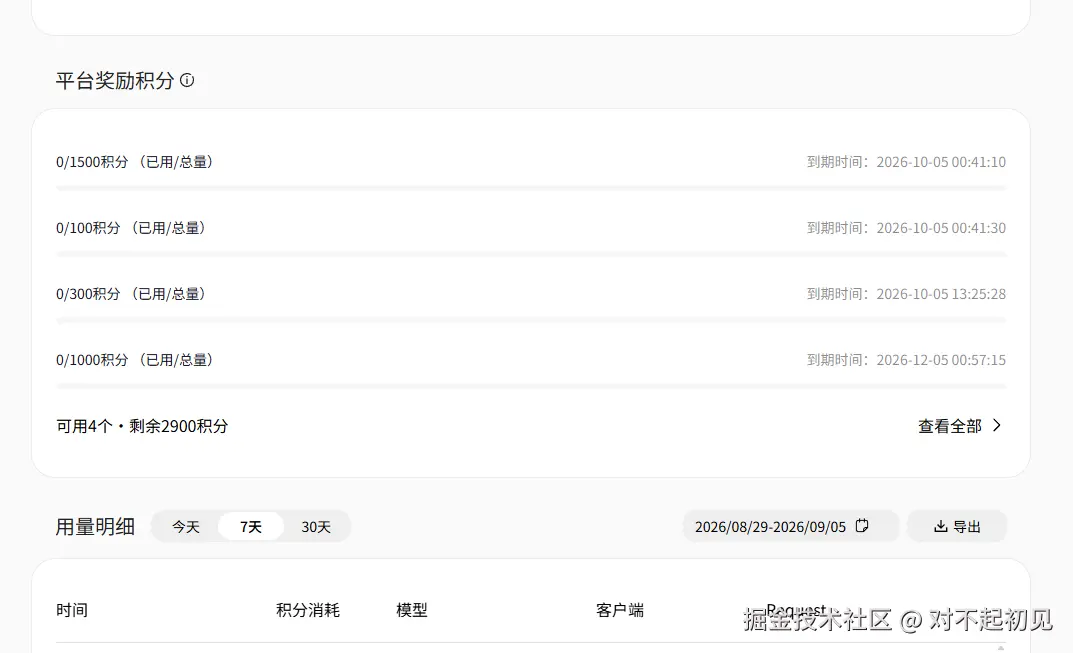Click info icon beside 平台奖励积分
Image resolution: width=1073 pixels, height=653 pixels.
(x=187, y=81)
